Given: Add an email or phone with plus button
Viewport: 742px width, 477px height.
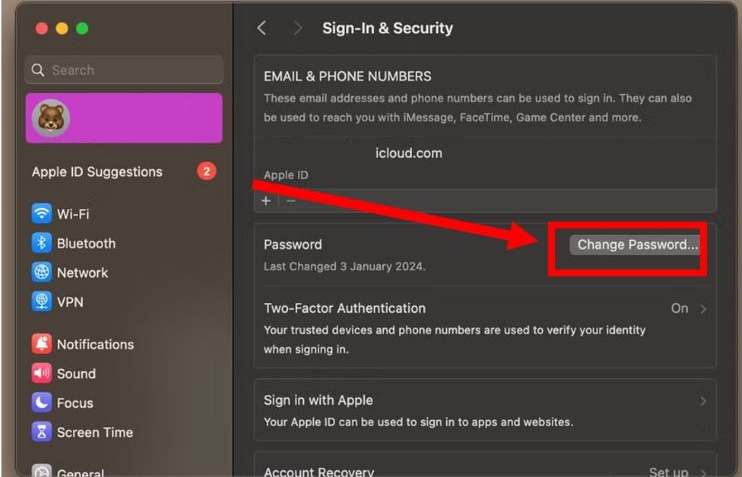Looking at the screenshot, I should pyautogui.click(x=266, y=200).
